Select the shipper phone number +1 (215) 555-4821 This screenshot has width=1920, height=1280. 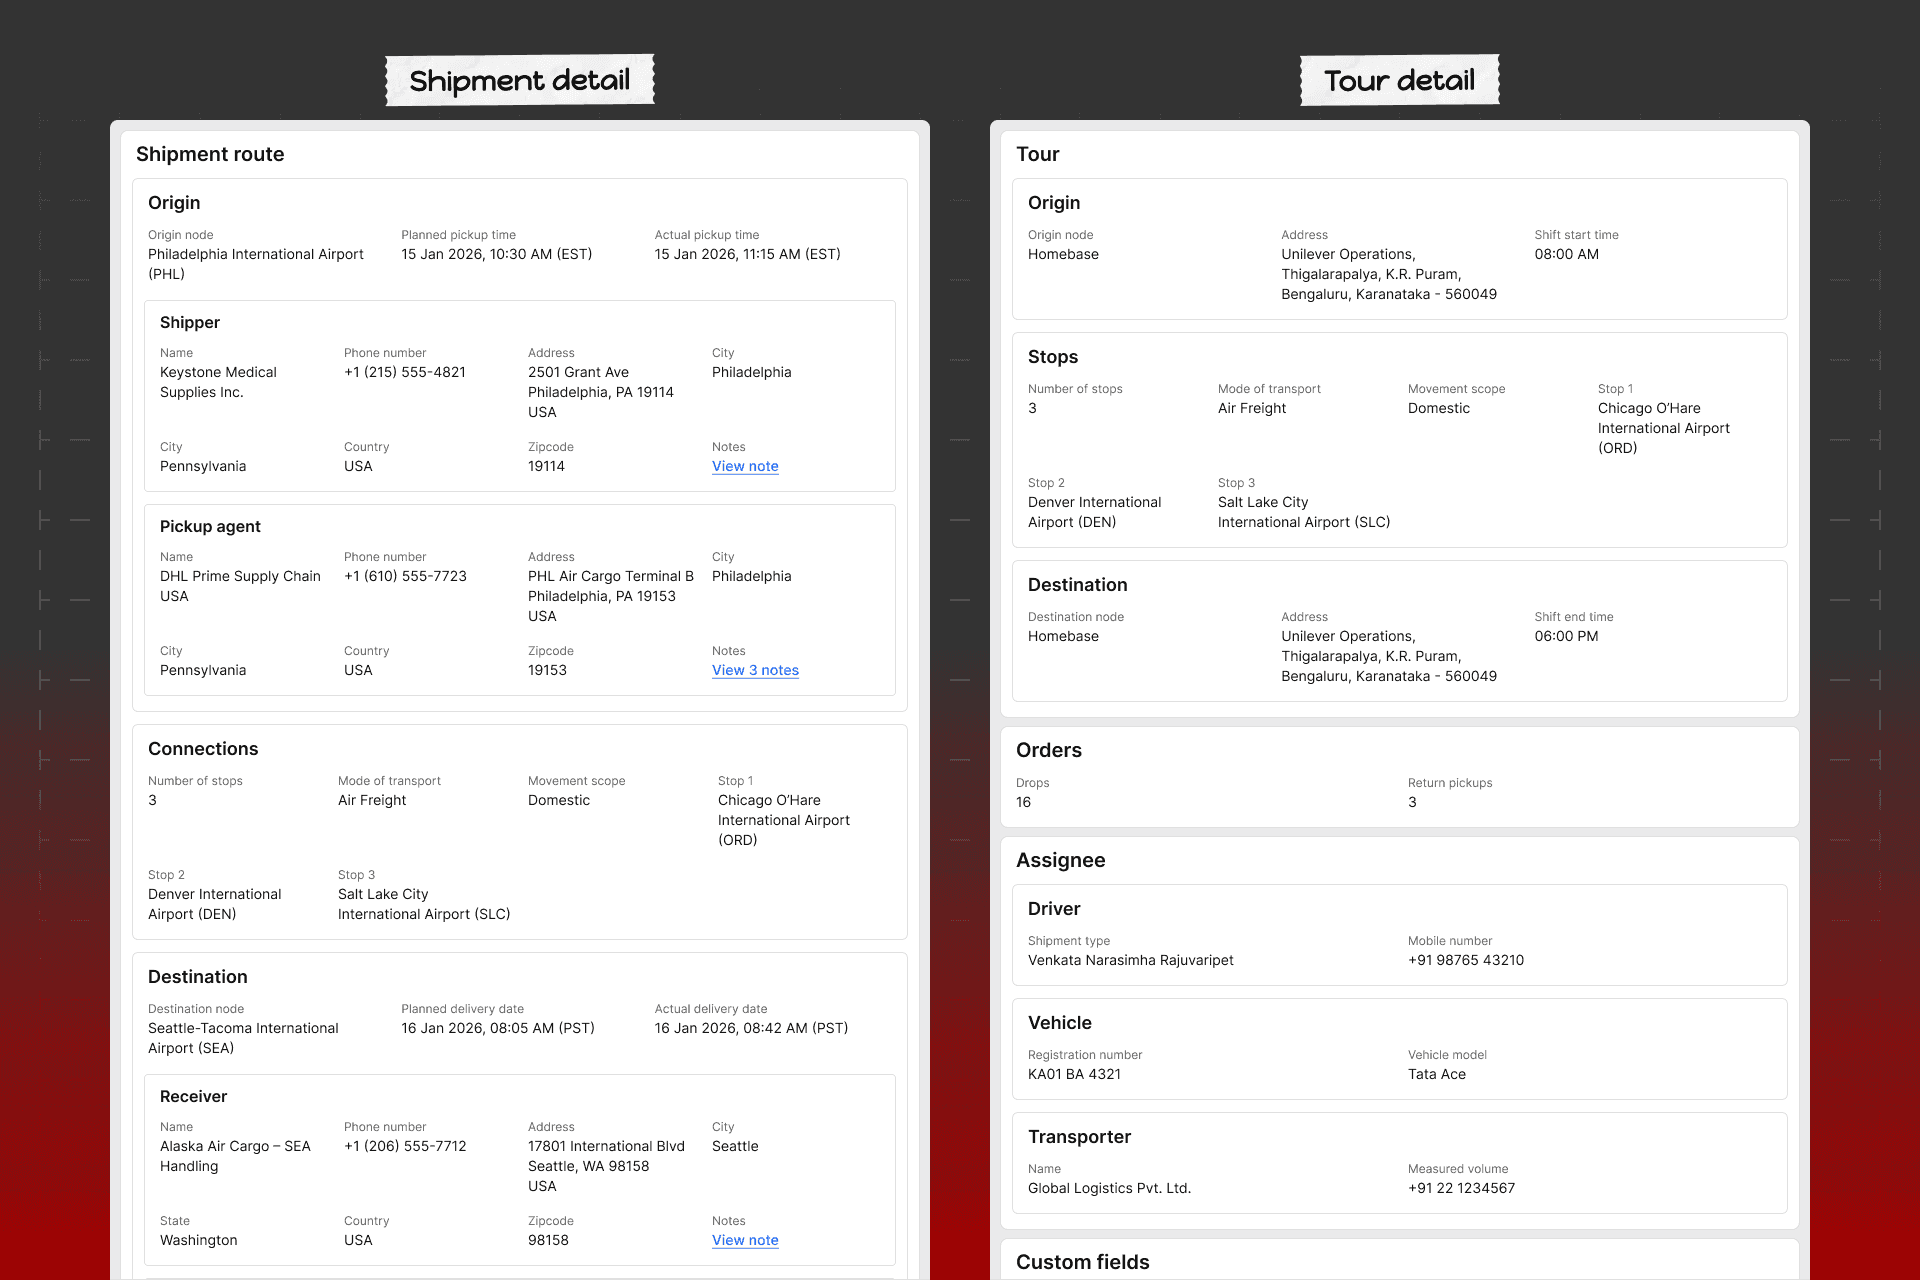click(x=405, y=372)
